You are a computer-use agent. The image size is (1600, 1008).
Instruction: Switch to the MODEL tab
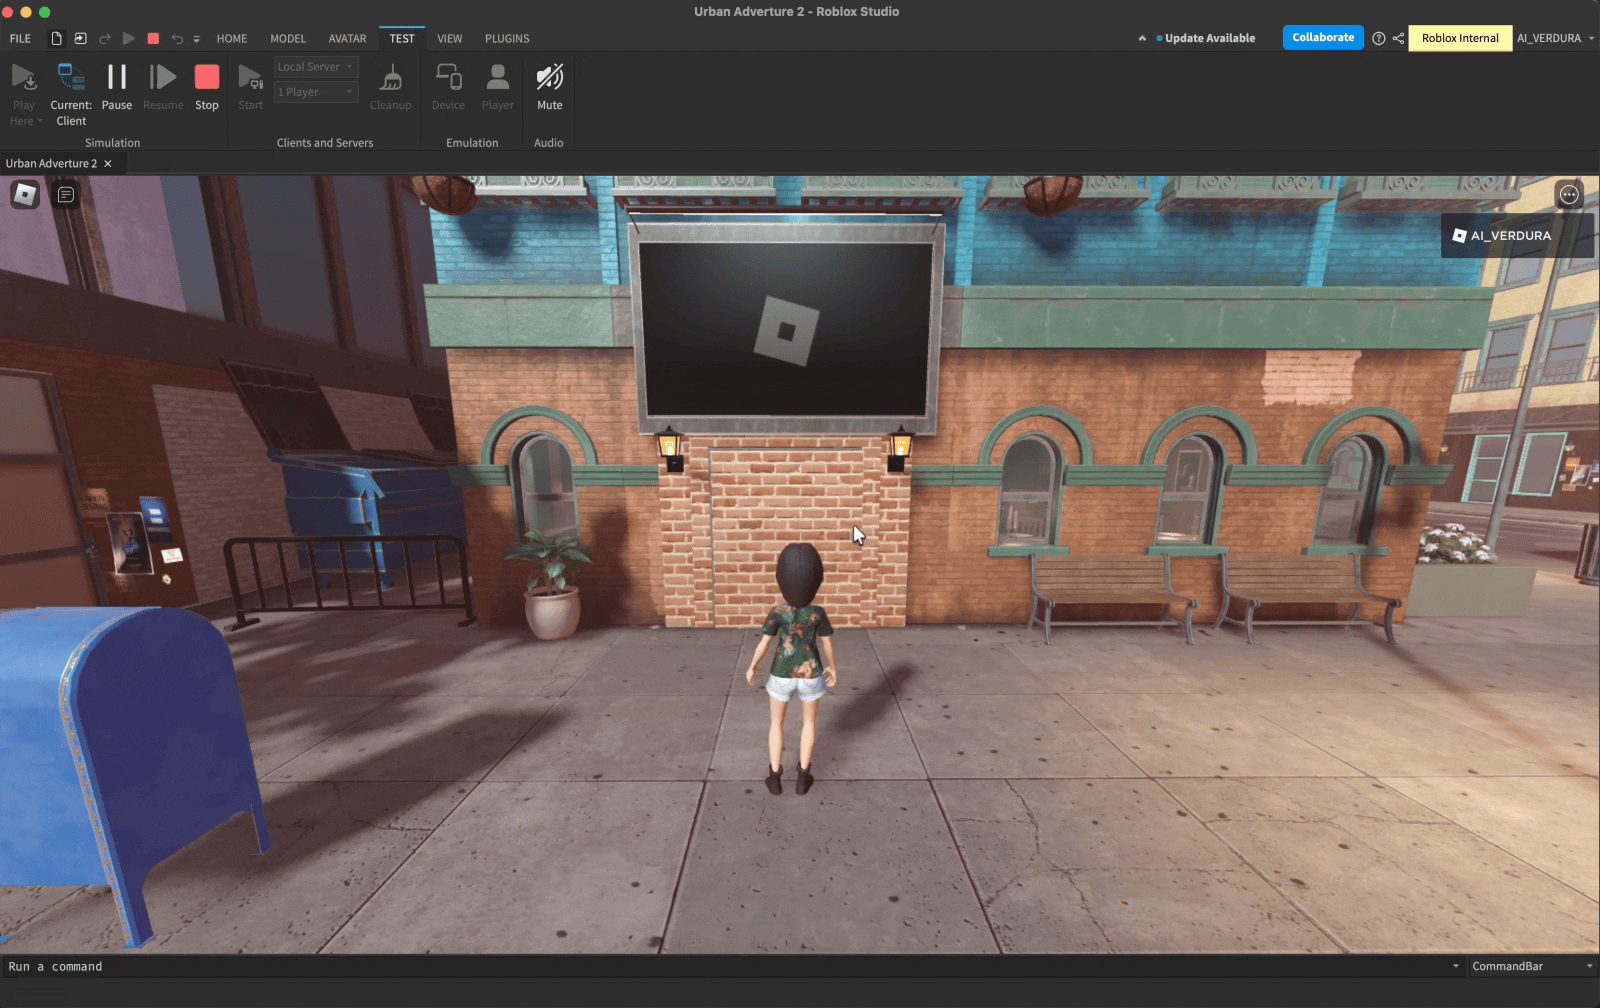coord(288,38)
